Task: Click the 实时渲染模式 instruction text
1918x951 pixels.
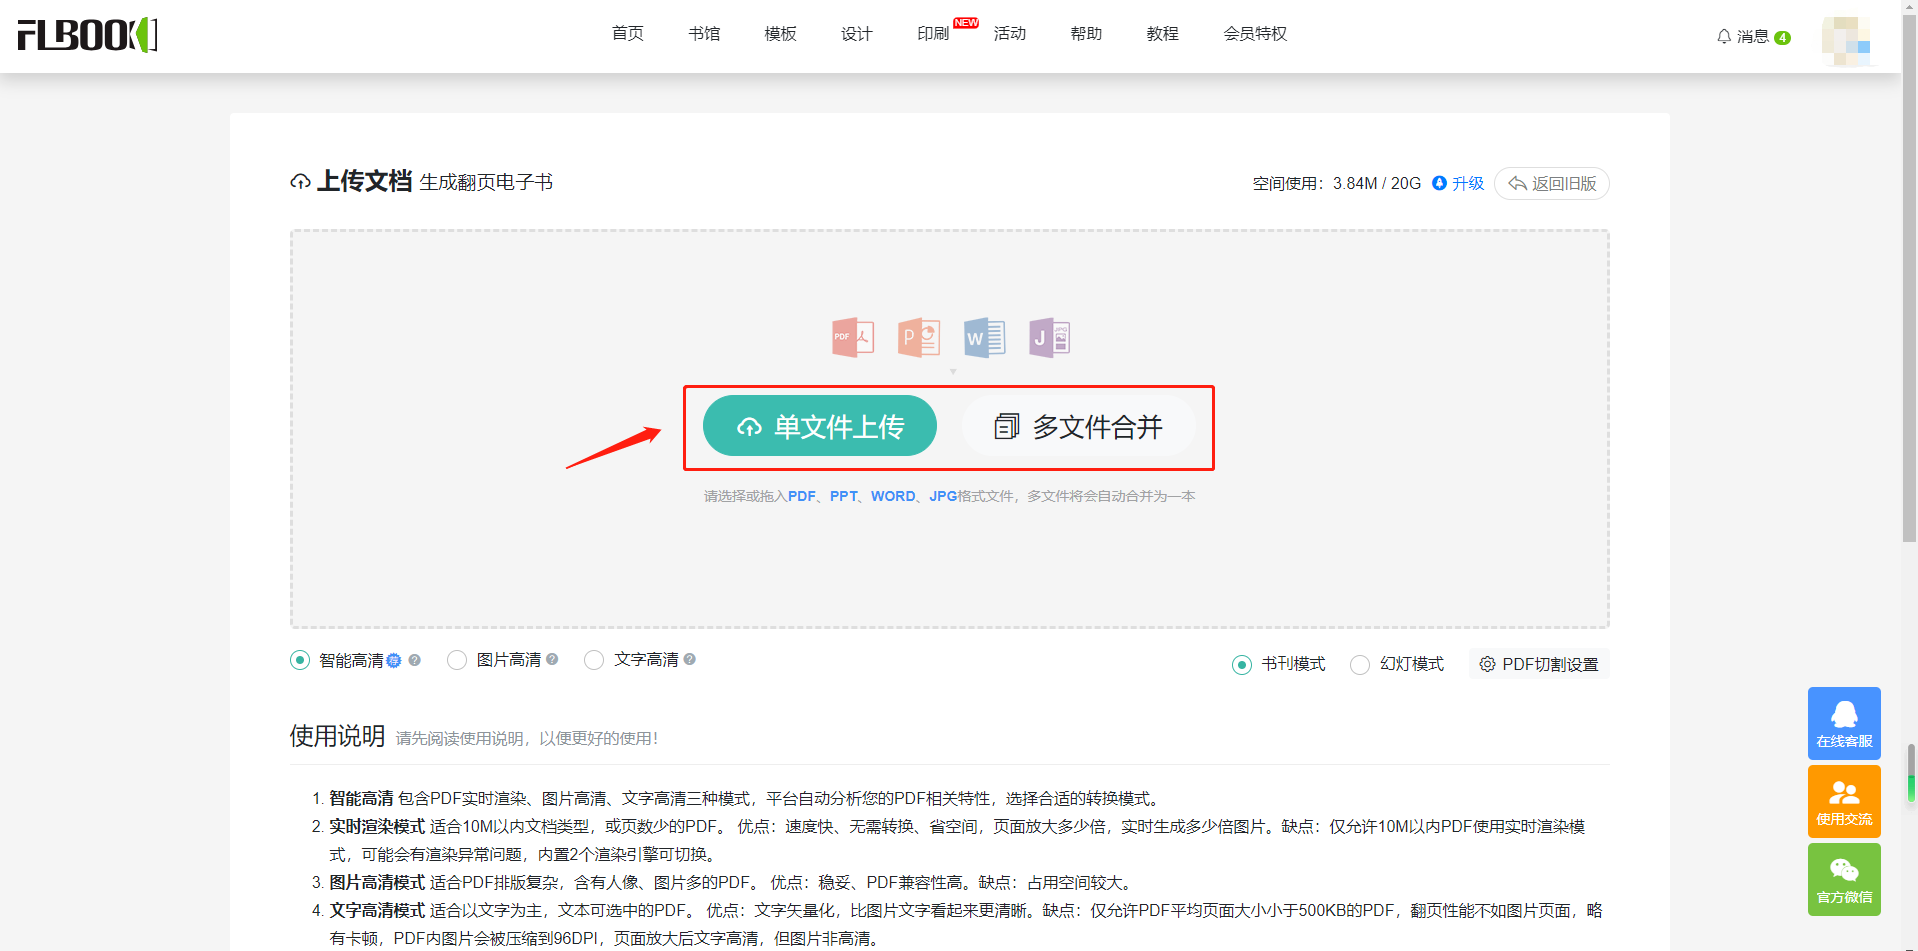Action: click(x=377, y=826)
